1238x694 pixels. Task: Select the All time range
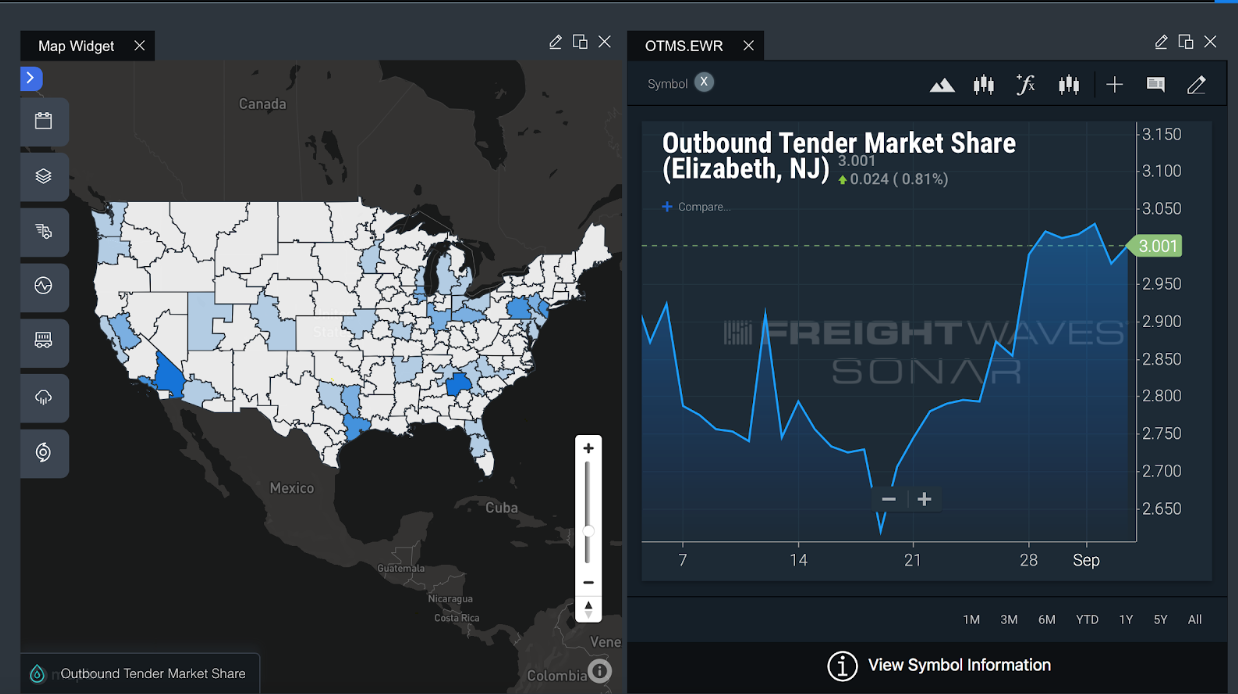coord(1195,620)
